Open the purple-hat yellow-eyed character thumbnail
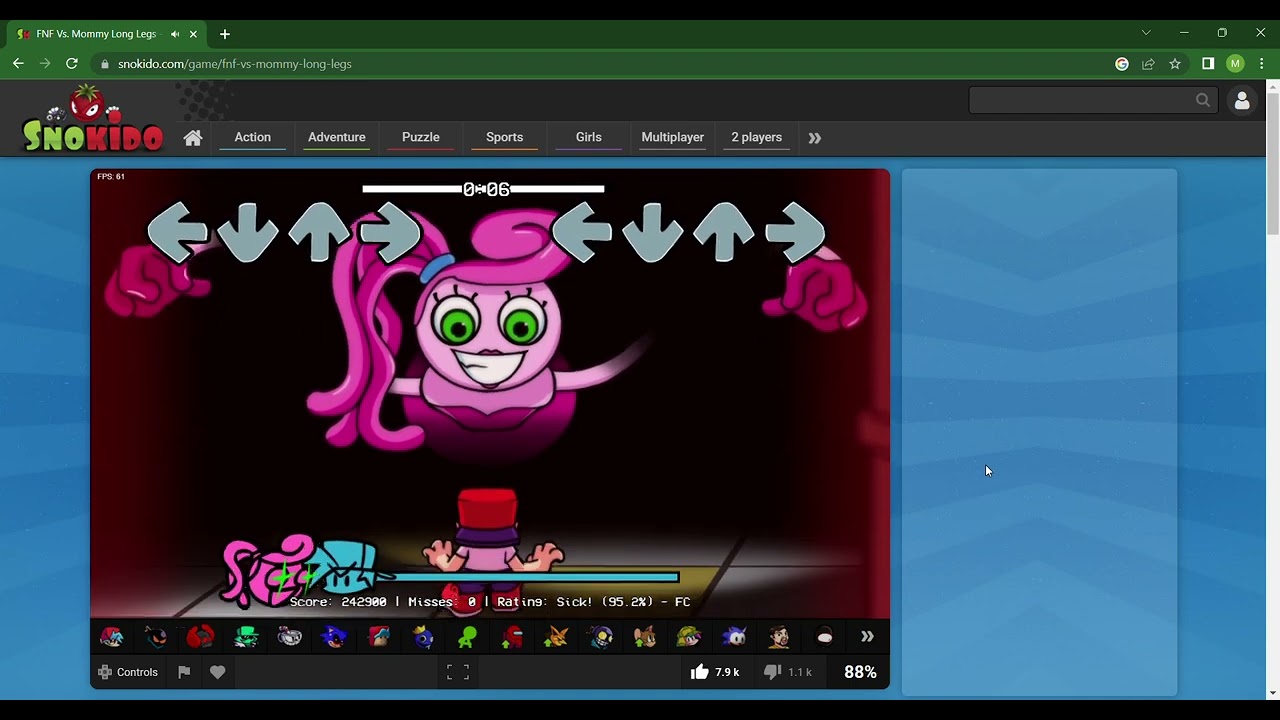The width and height of the screenshot is (1280, 720). point(601,636)
